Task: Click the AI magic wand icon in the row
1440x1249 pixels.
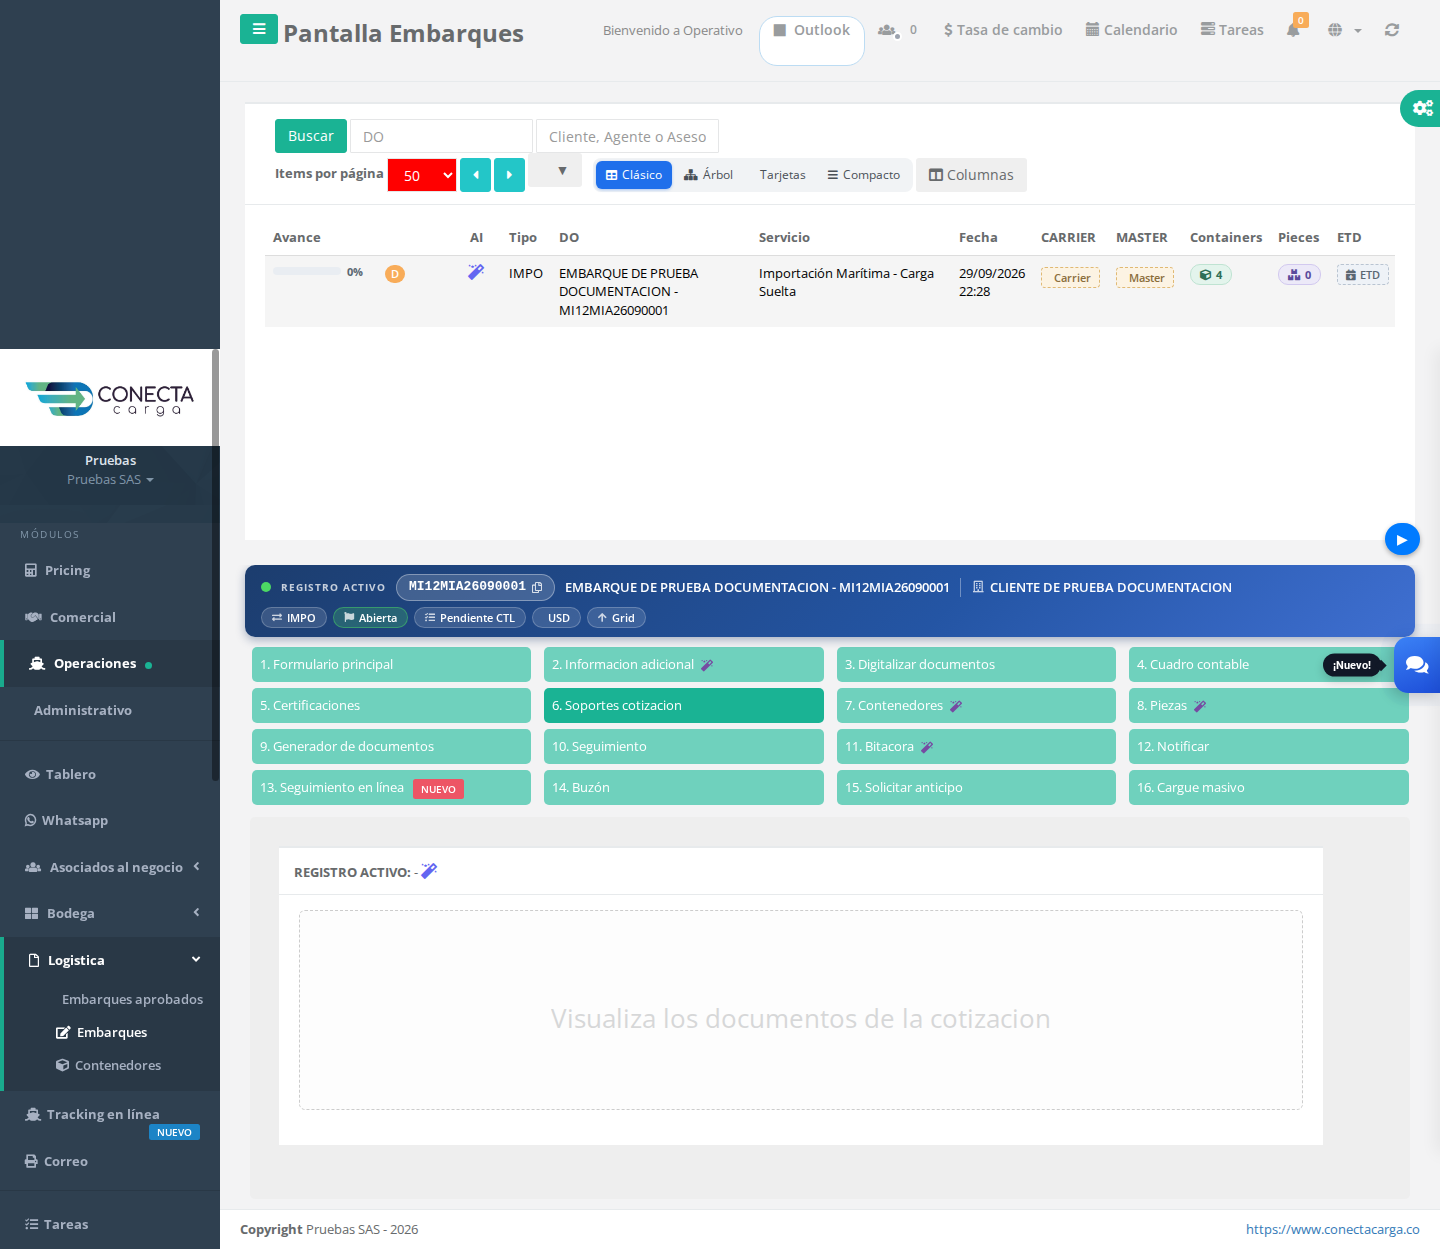Action: (476, 272)
